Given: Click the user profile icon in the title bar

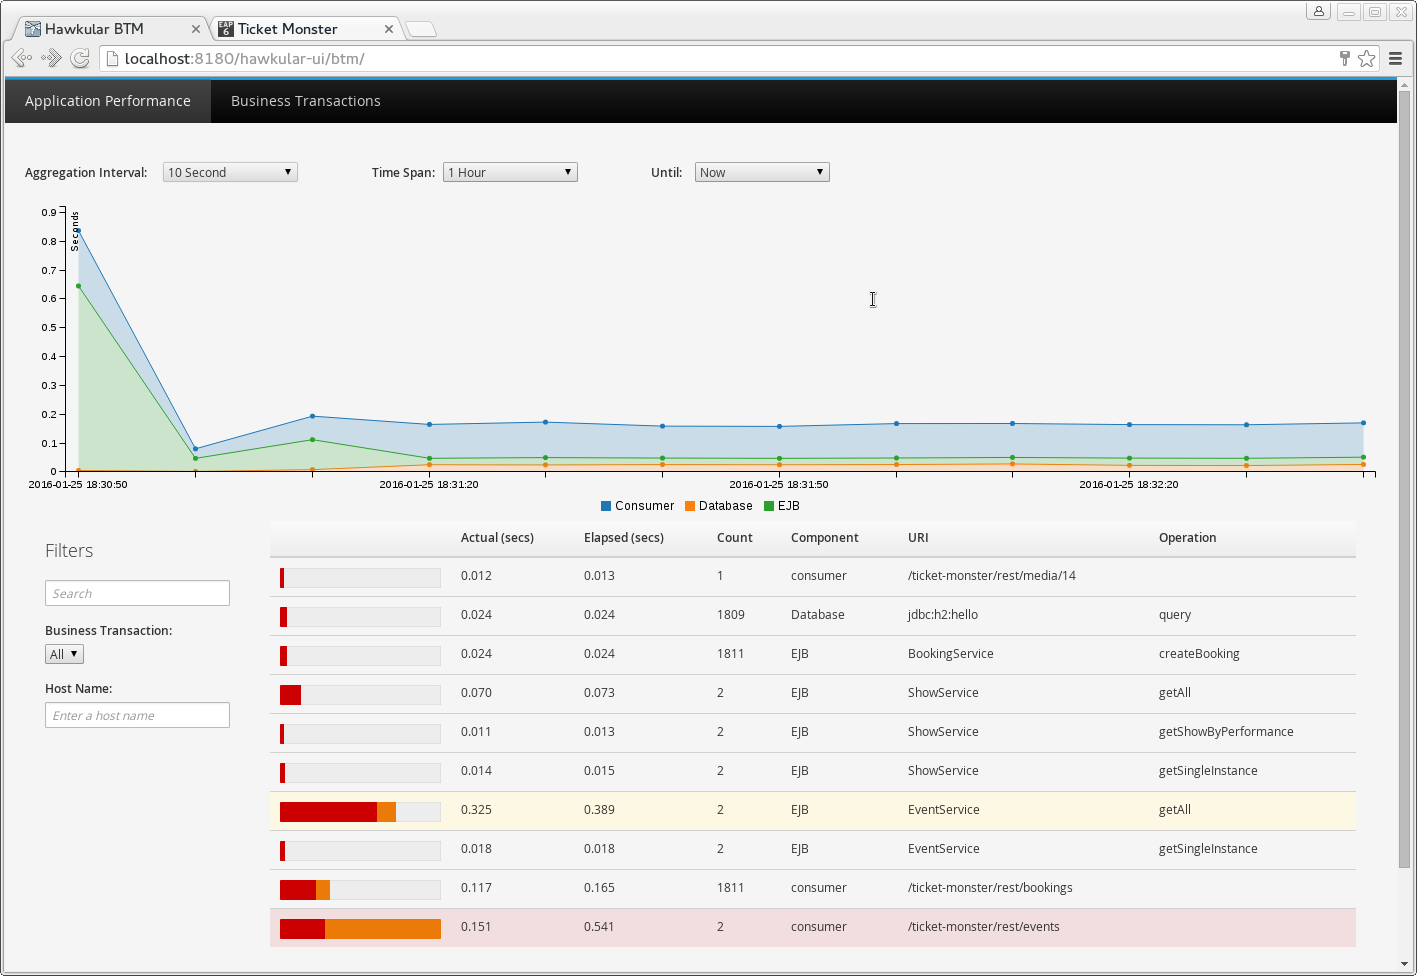Looking at the screenshot, I should coord(1319,11).
